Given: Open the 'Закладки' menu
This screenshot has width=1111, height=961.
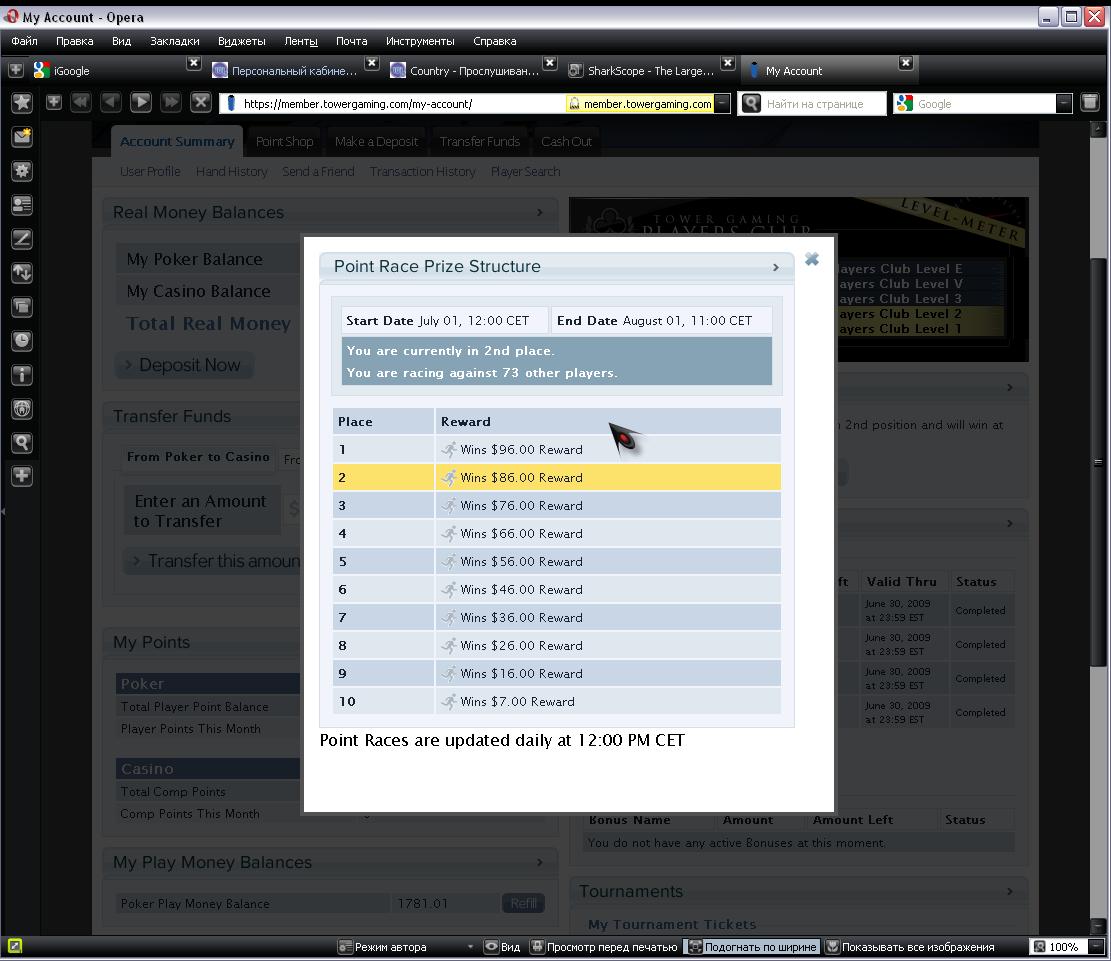Looking at the screenshot, I should [175, 41].
